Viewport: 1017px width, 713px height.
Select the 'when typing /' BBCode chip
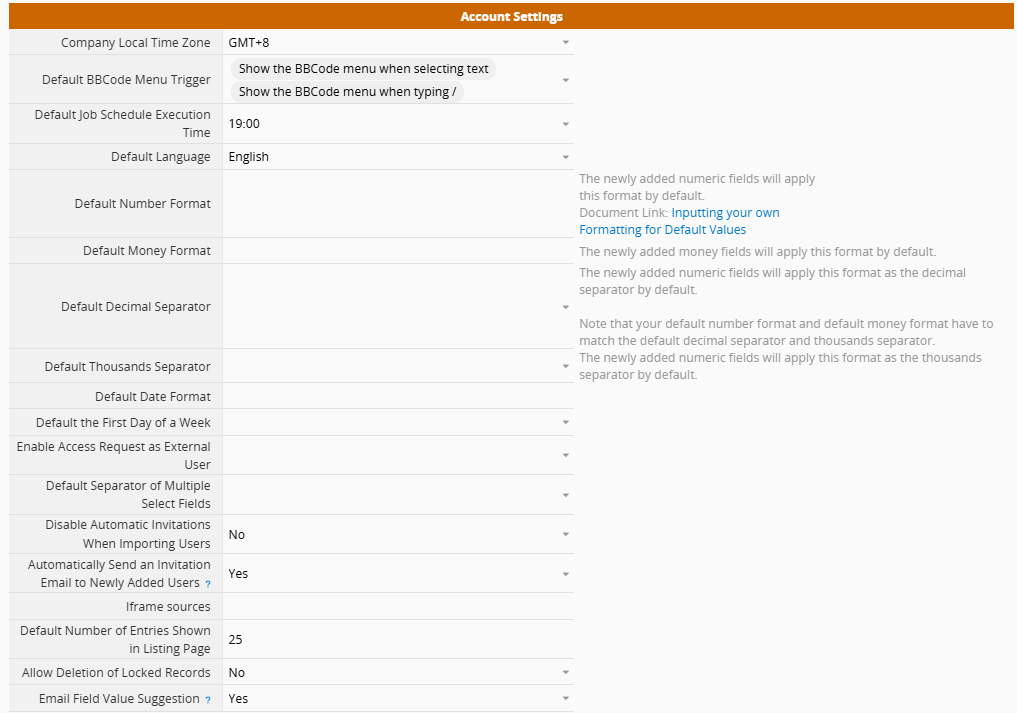click(x=351, y=92)
